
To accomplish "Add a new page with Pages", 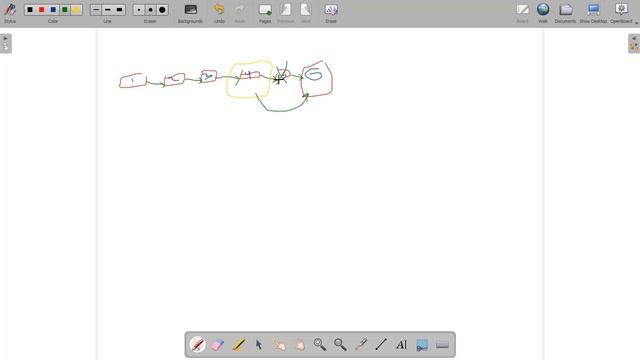I will point(265,13).
